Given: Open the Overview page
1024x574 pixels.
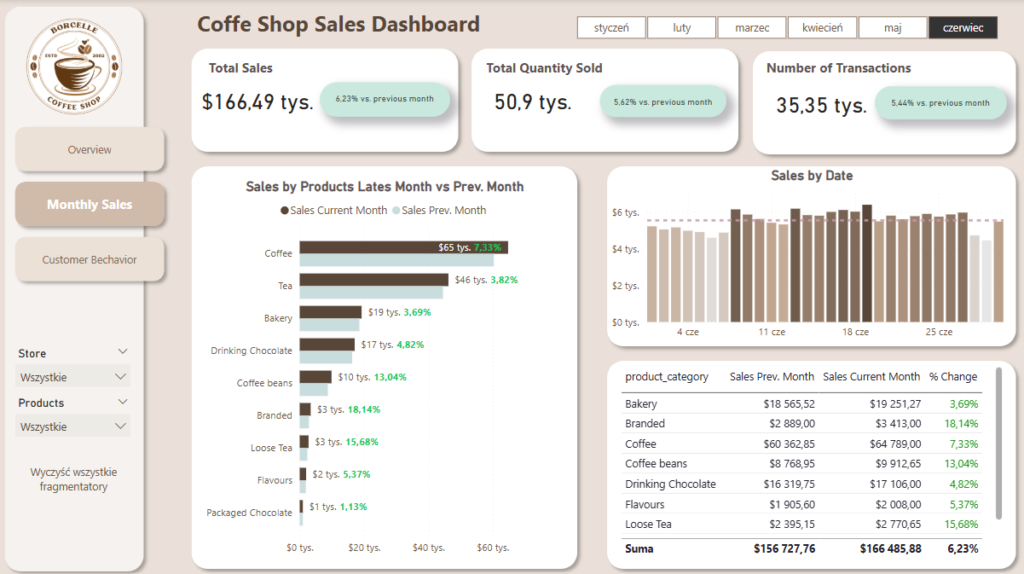Looking at the screenshot, I should tap(89, 150).
